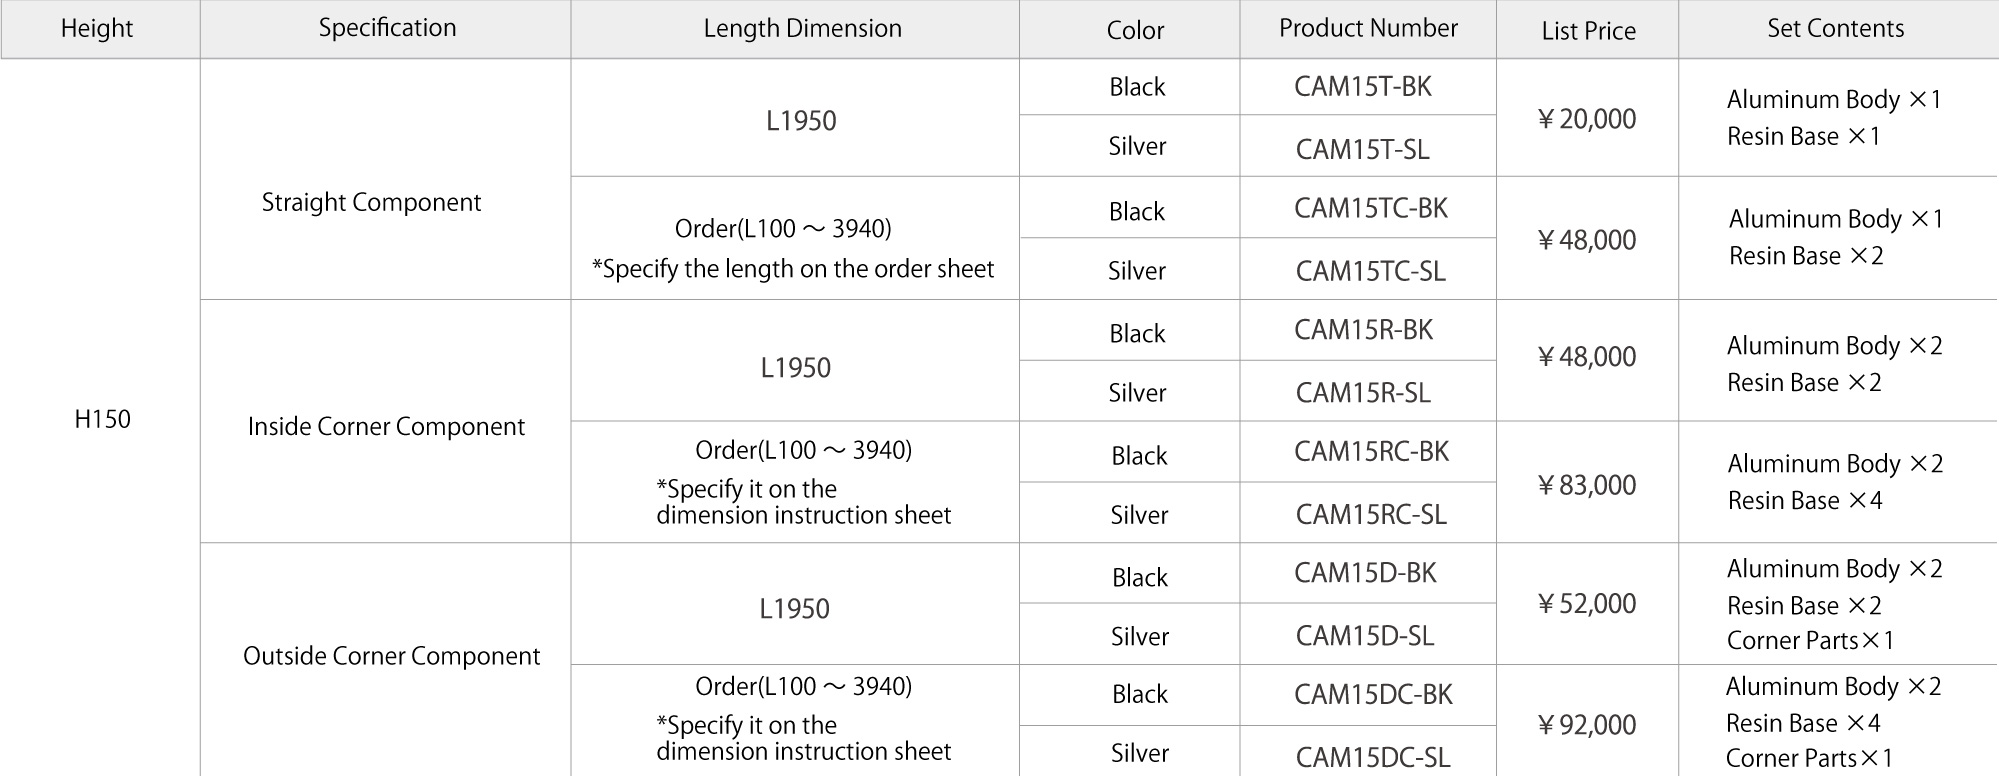Image resolution: width=1999 pixels, height=776 pixels.
Task: Click the Specification column header
Action: pos(387,28)
